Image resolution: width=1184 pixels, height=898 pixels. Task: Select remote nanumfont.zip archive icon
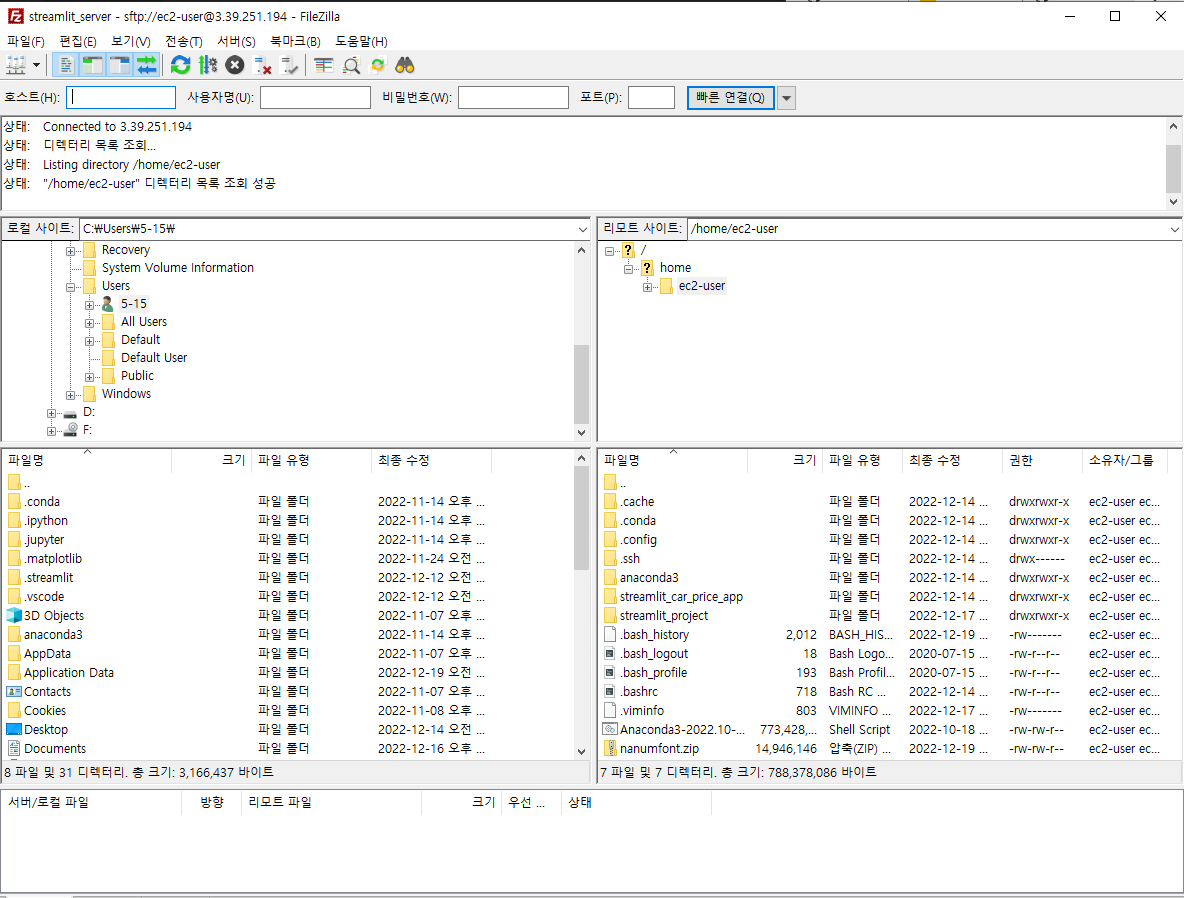pyautogui.click(x=610, y=748)
